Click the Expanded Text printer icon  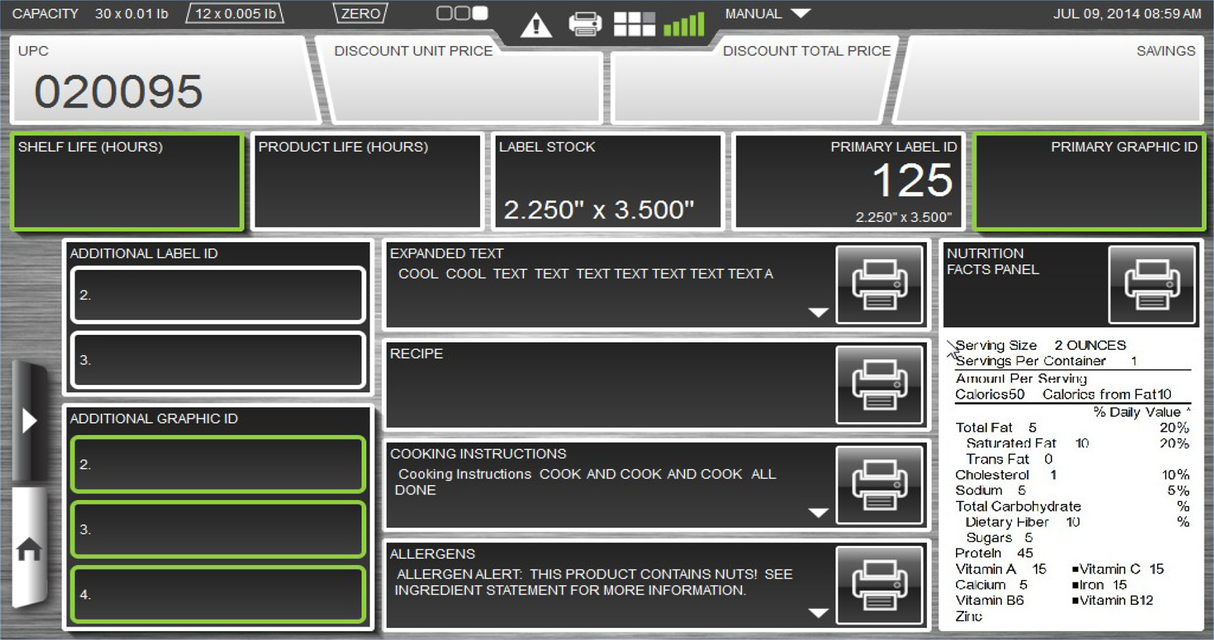tap(879, 285)
